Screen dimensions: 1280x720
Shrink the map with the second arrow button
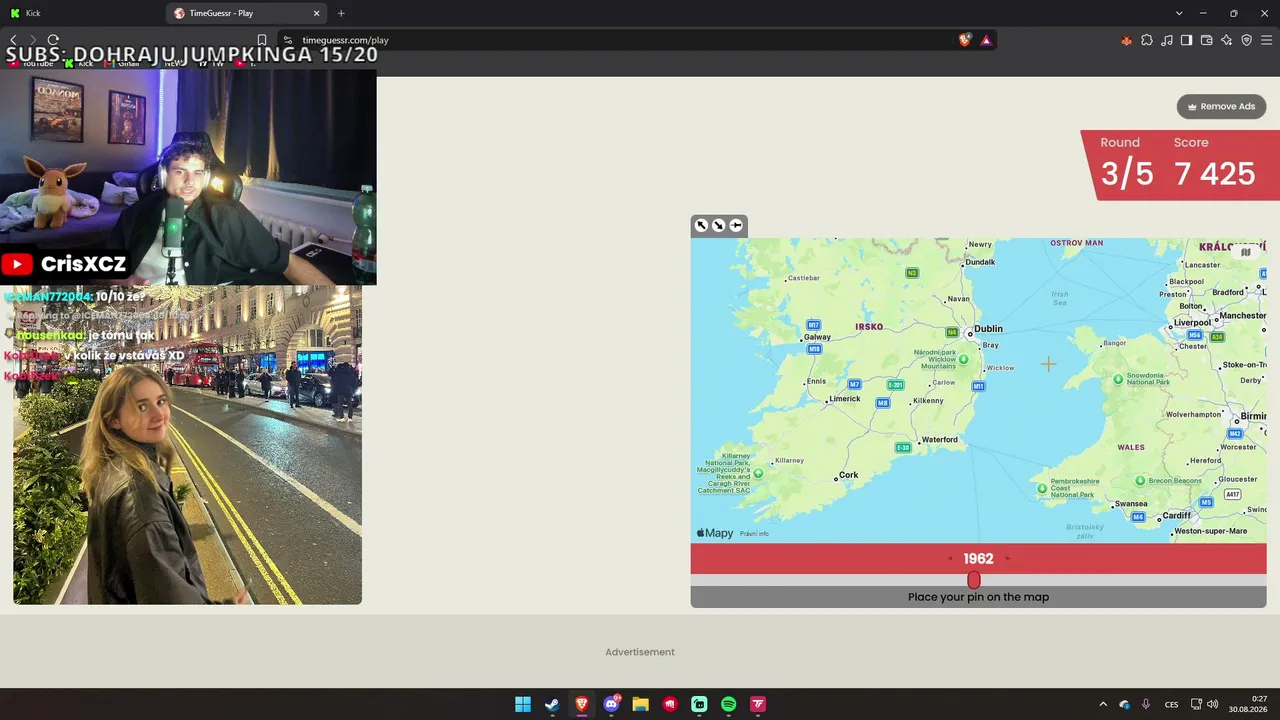click(x=718, y=225)
